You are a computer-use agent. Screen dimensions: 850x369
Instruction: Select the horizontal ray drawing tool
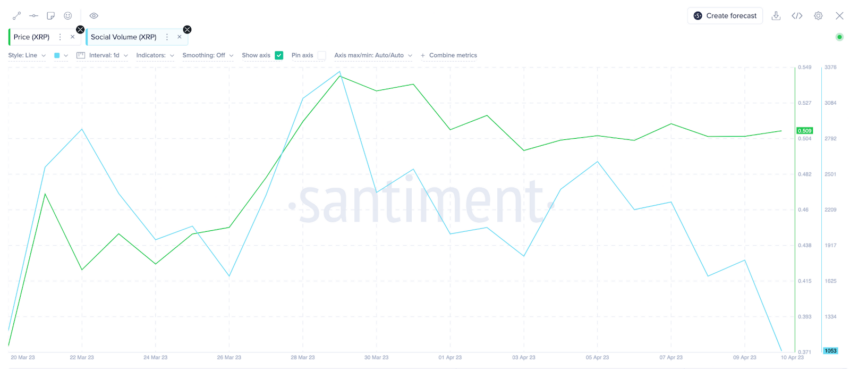(x=34, y=16)
